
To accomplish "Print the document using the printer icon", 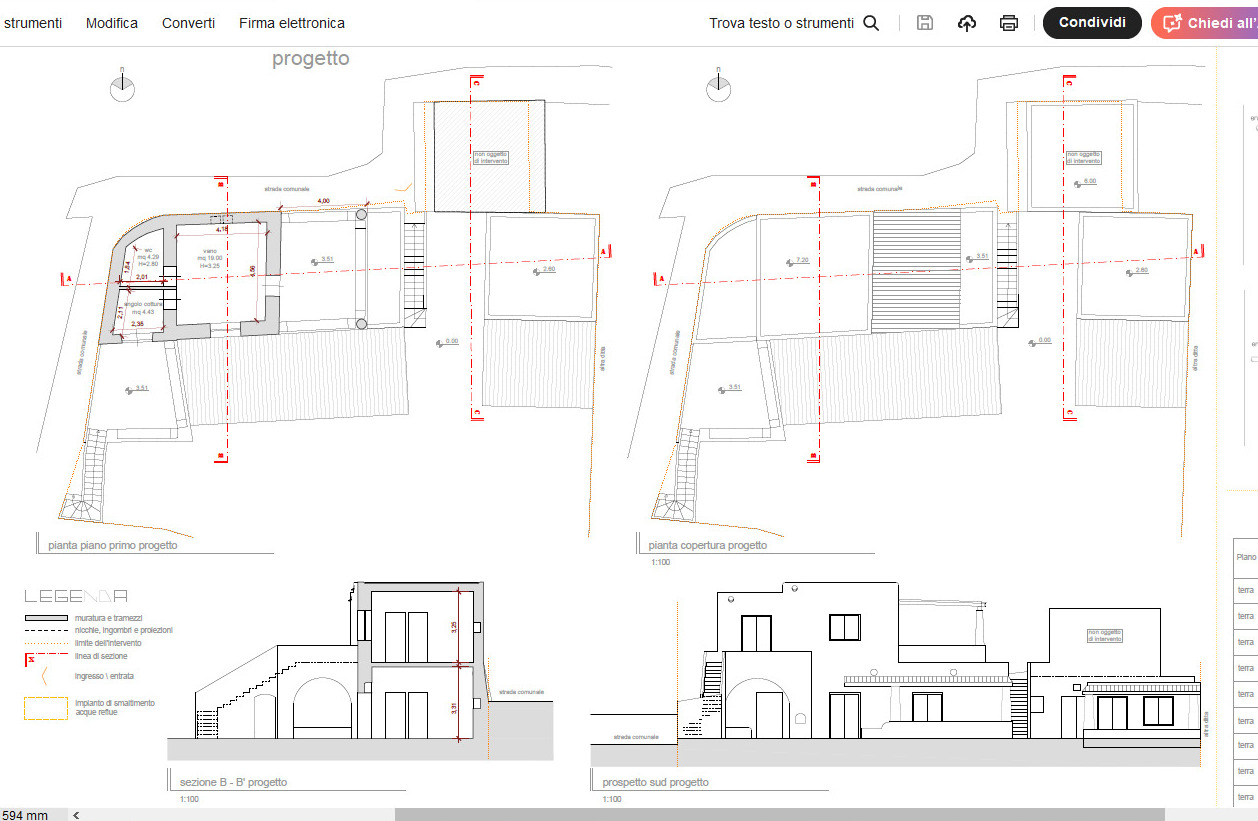I will click(1009, 23).
